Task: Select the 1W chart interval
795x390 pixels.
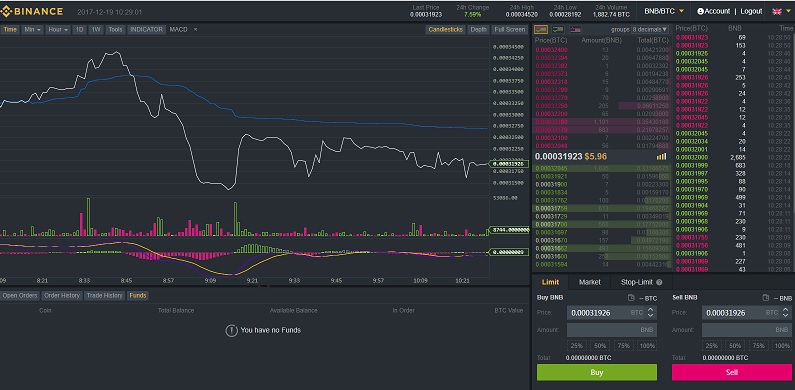Action: (96, 29)
